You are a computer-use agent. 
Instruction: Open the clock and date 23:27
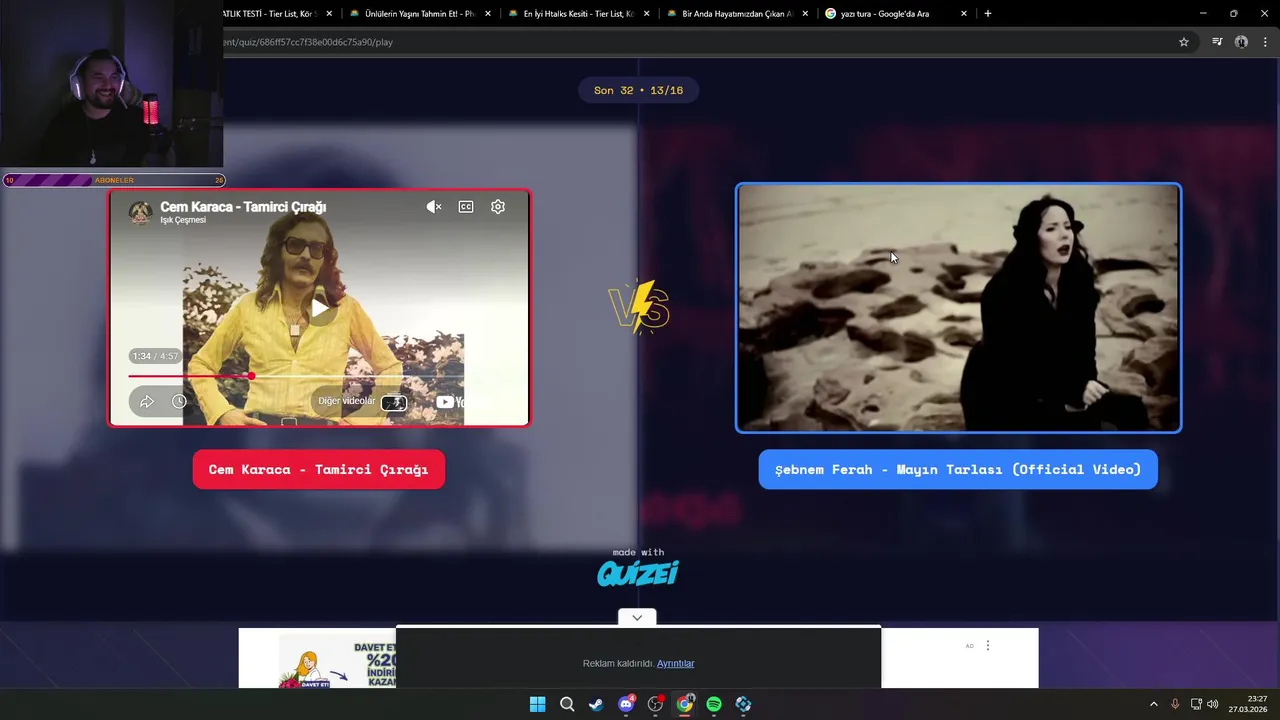coord(1248,704)
